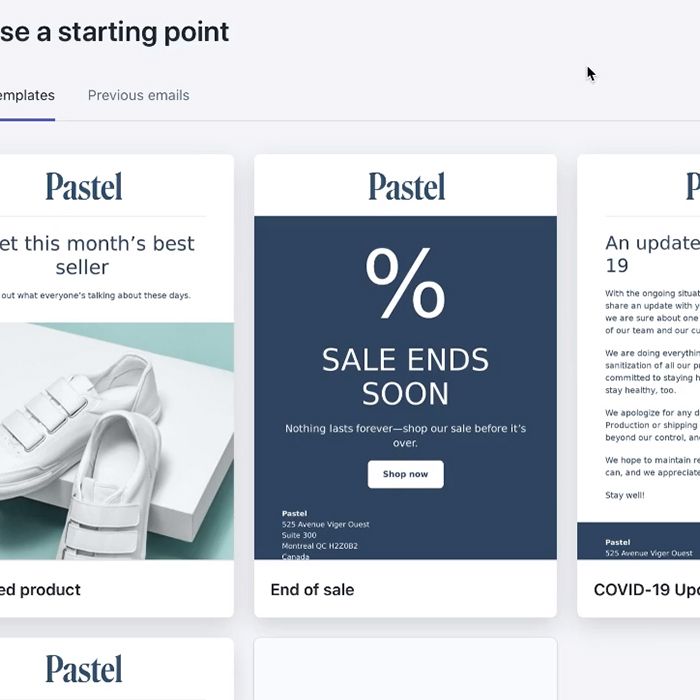Select the white sneakers product image
Screen dimensions: 700x700
click(100, 440)
